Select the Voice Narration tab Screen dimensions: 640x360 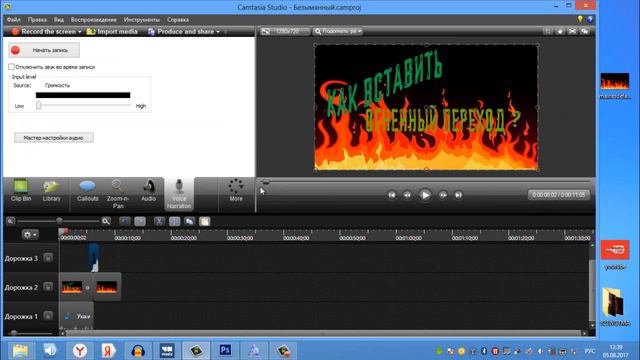[179, 194]
